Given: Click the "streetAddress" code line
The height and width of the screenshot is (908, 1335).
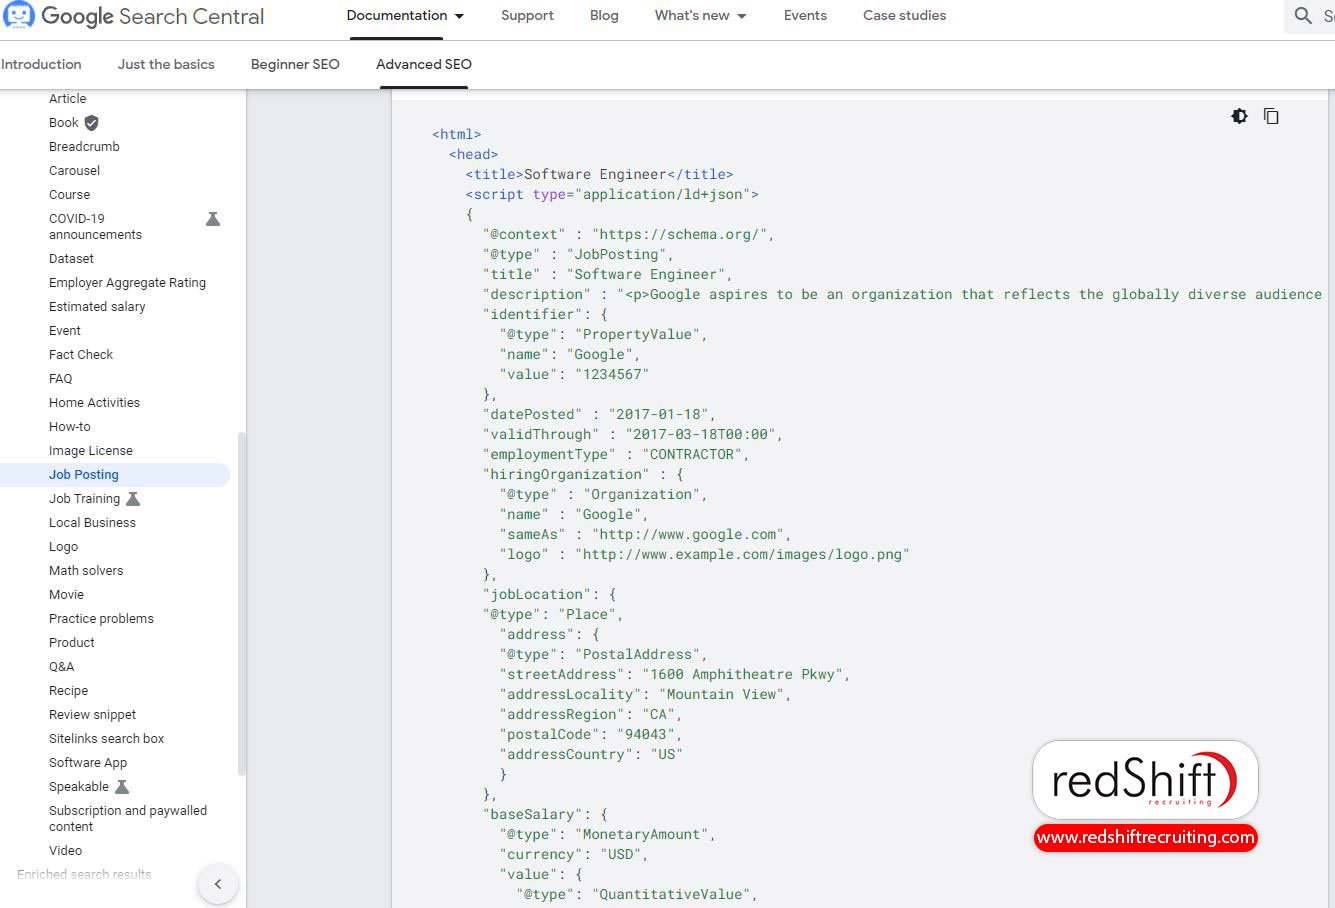Looking at the screenshot, I should click(x=675, y=674).
